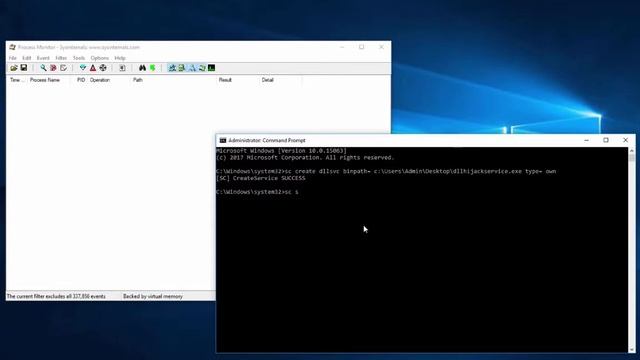Viewport: 640px width, 360px height.
Task: Click the Time column header
Action: coord(16,80)
